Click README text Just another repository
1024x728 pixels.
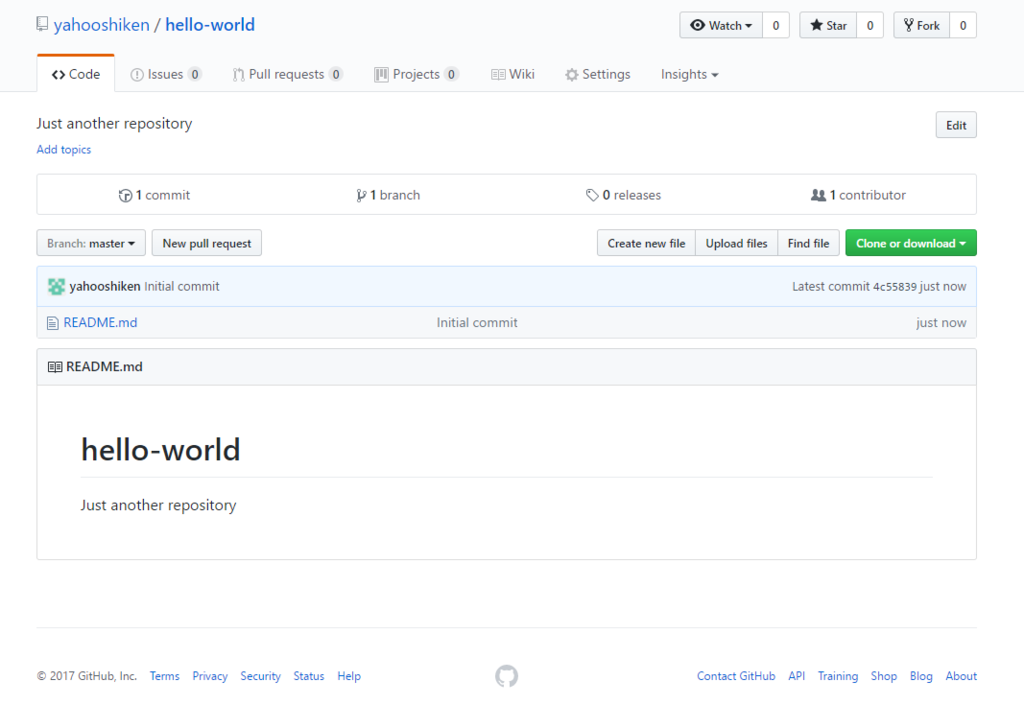click(158, 505)
